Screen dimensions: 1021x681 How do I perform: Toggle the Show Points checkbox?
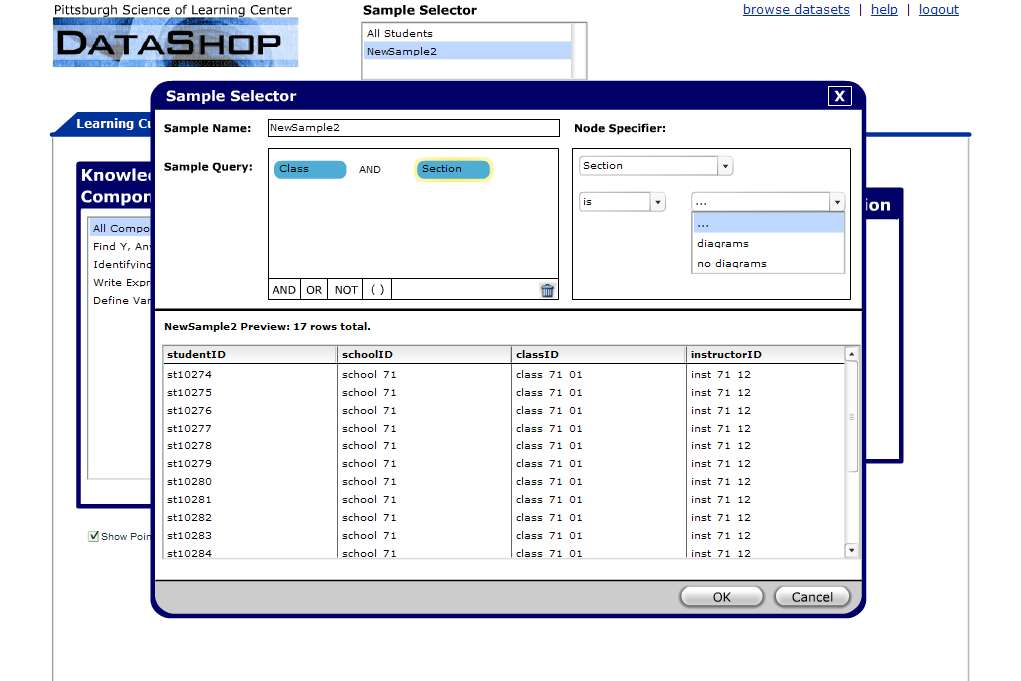(x=94, y=536)
